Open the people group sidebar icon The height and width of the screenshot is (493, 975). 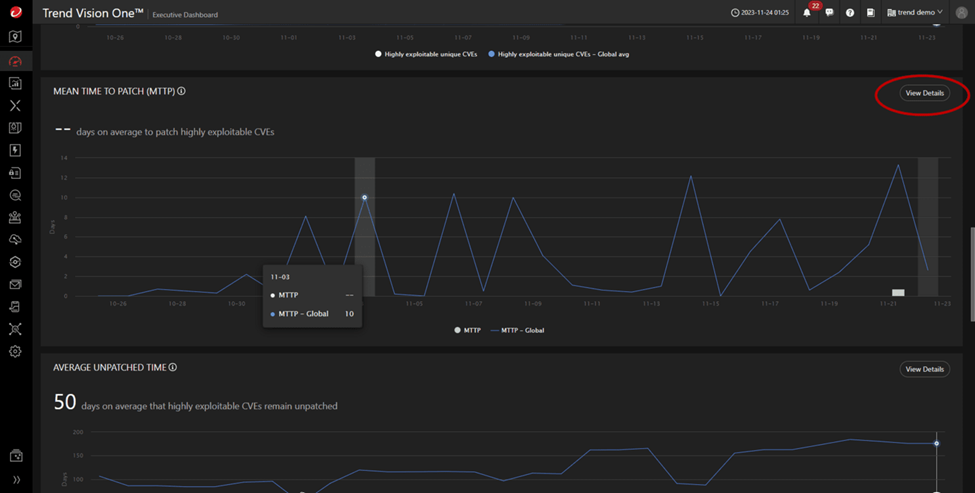click(x=15, y=218)
